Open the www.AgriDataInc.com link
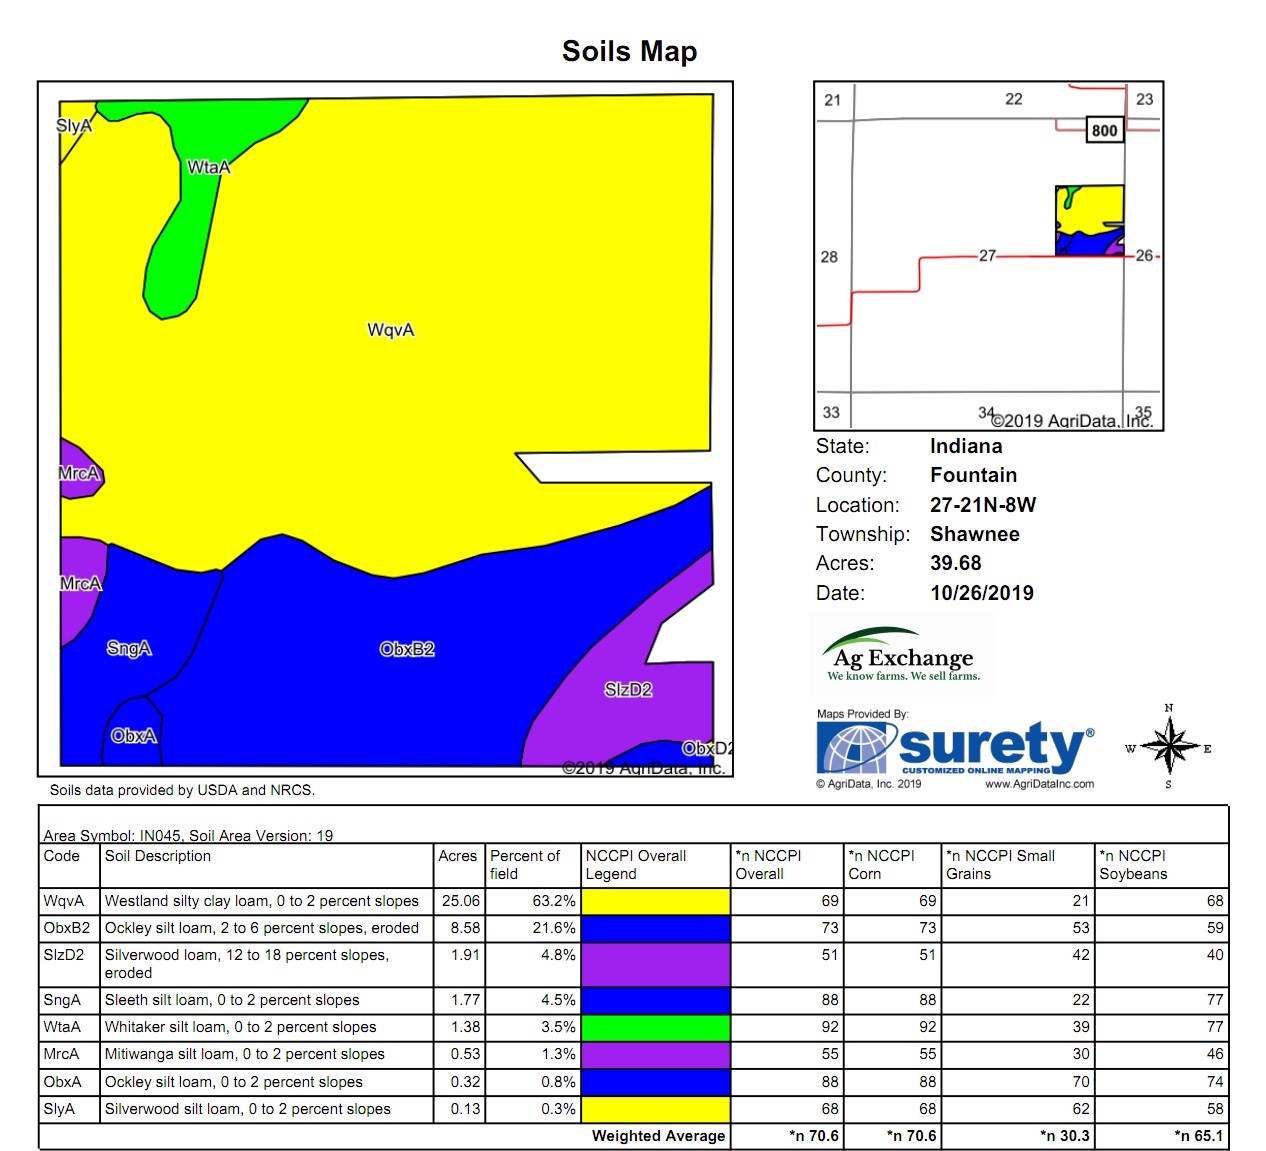Screen dimensions: 1266x1151 [1039, 784]
